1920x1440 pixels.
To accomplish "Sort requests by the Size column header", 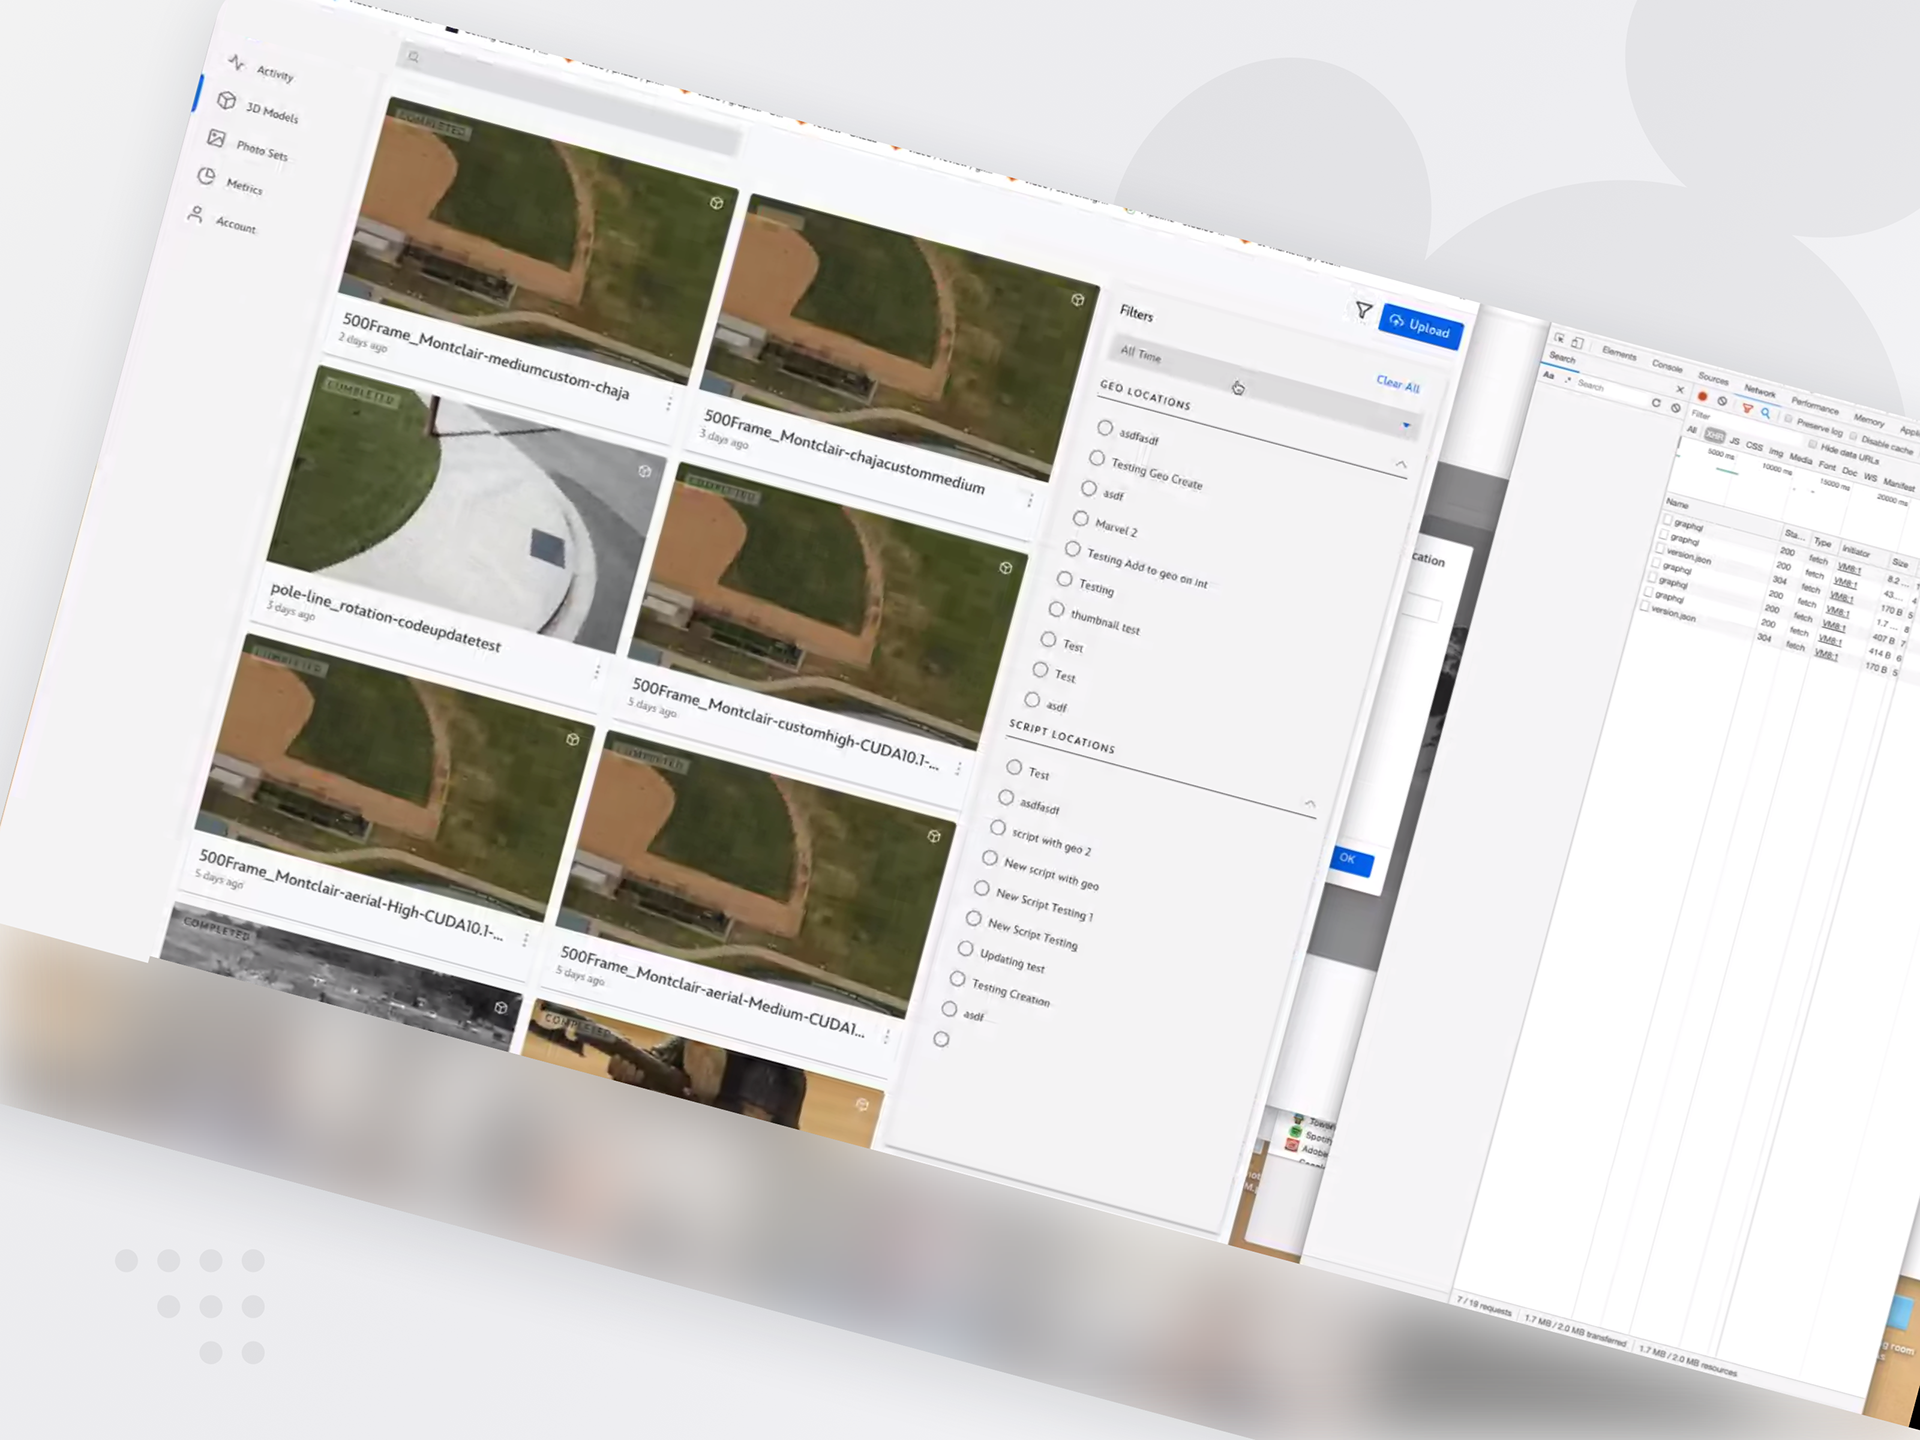I will pyautogui.click(x=1899, y=564).
